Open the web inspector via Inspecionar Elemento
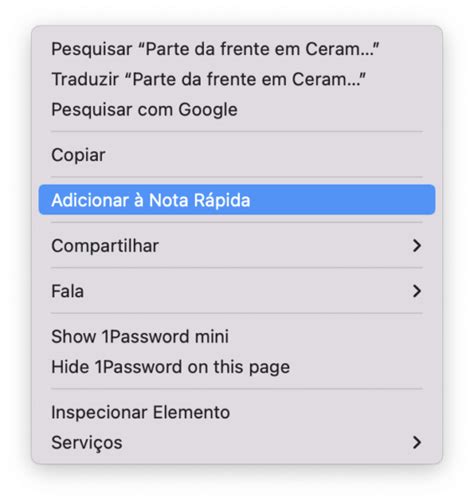The width and height of the screenshot is (474, 501). (237, 412)
